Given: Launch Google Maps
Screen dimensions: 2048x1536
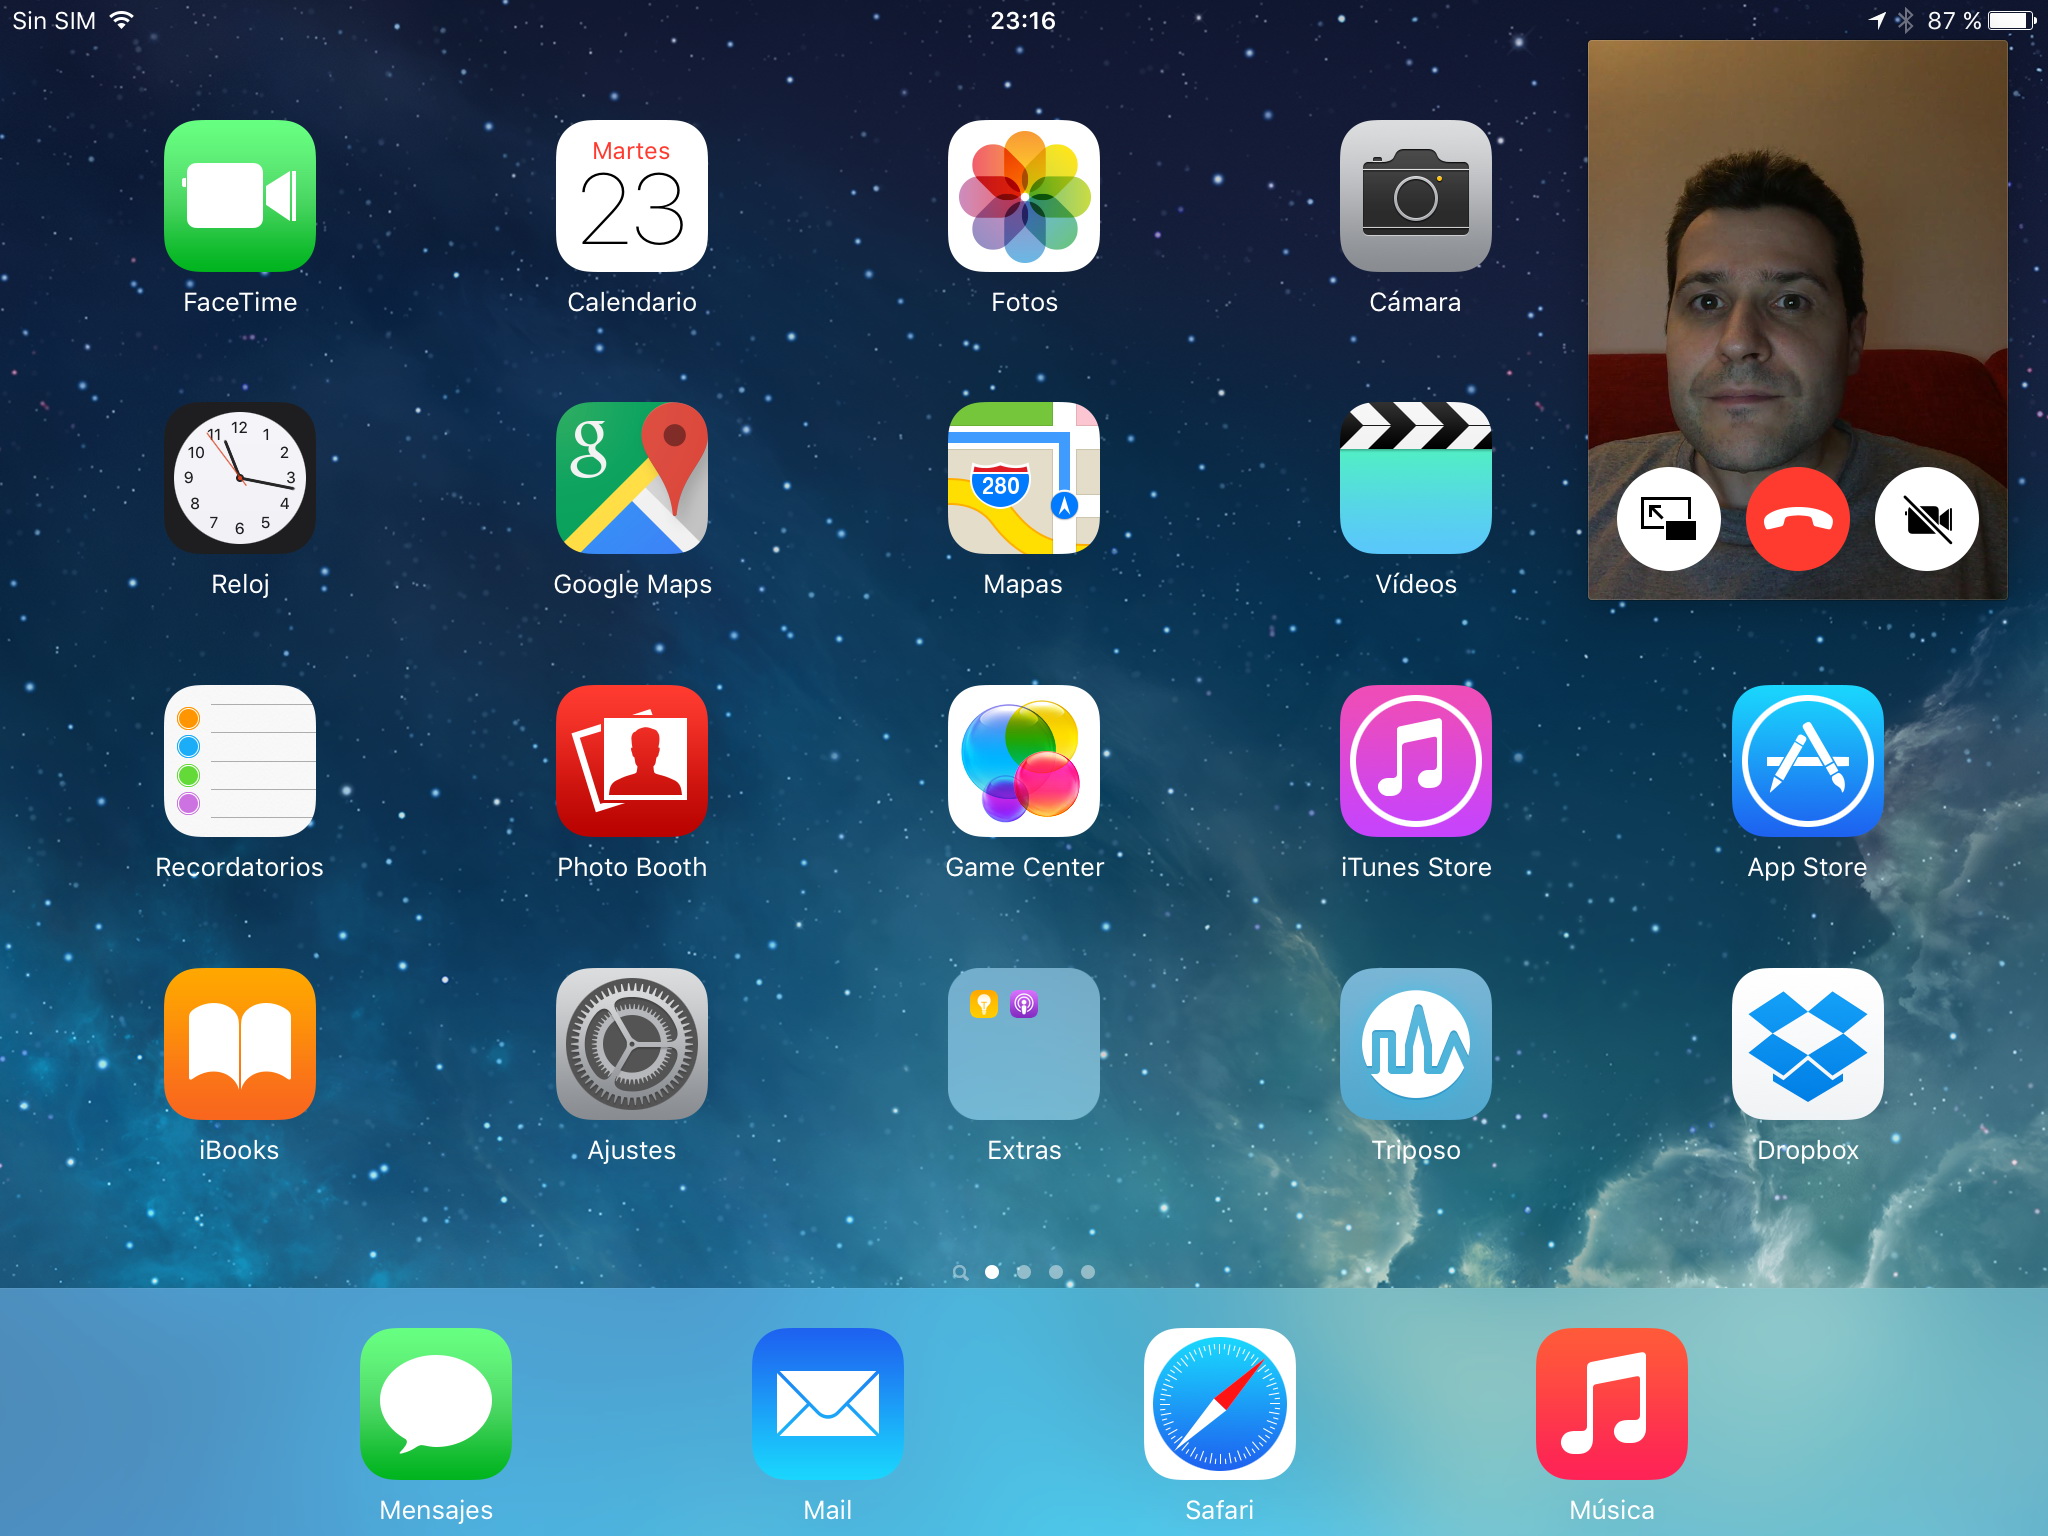Looking at the screenshot, I should [632, 479].
